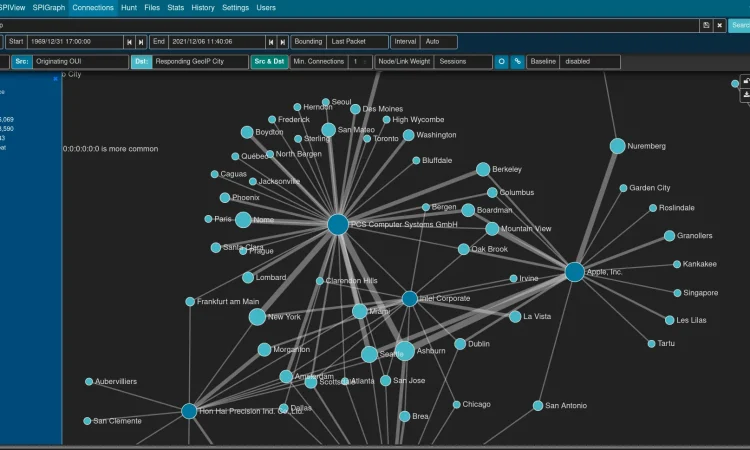
Task: Click the End time input field
Action: click(217, 42)
